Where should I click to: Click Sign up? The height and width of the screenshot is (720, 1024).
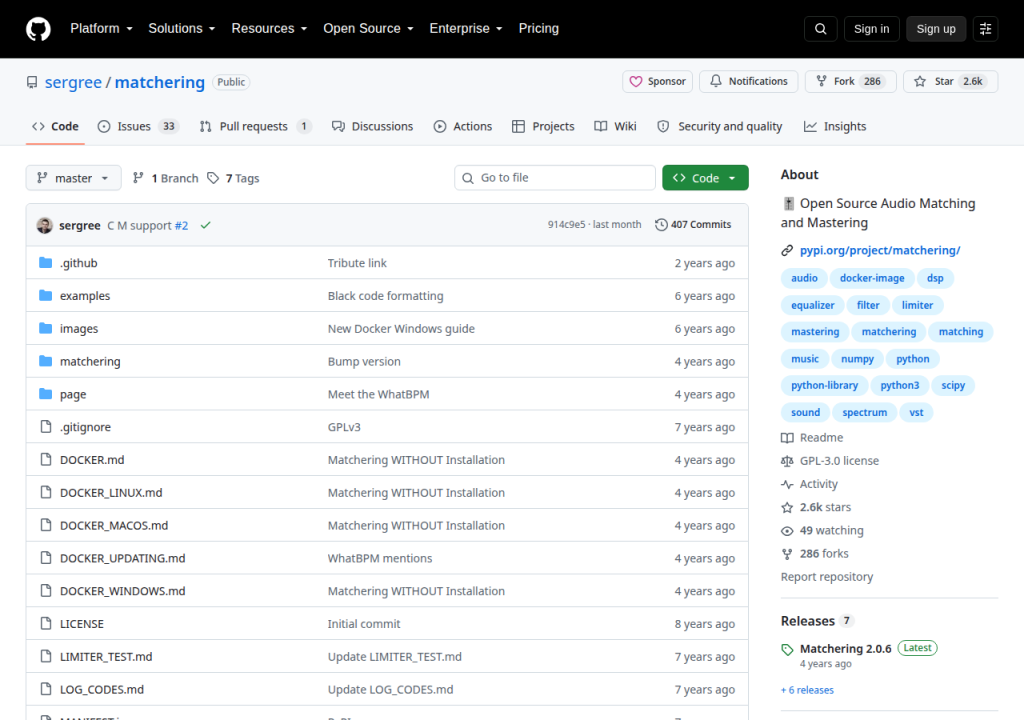(936, 29)
